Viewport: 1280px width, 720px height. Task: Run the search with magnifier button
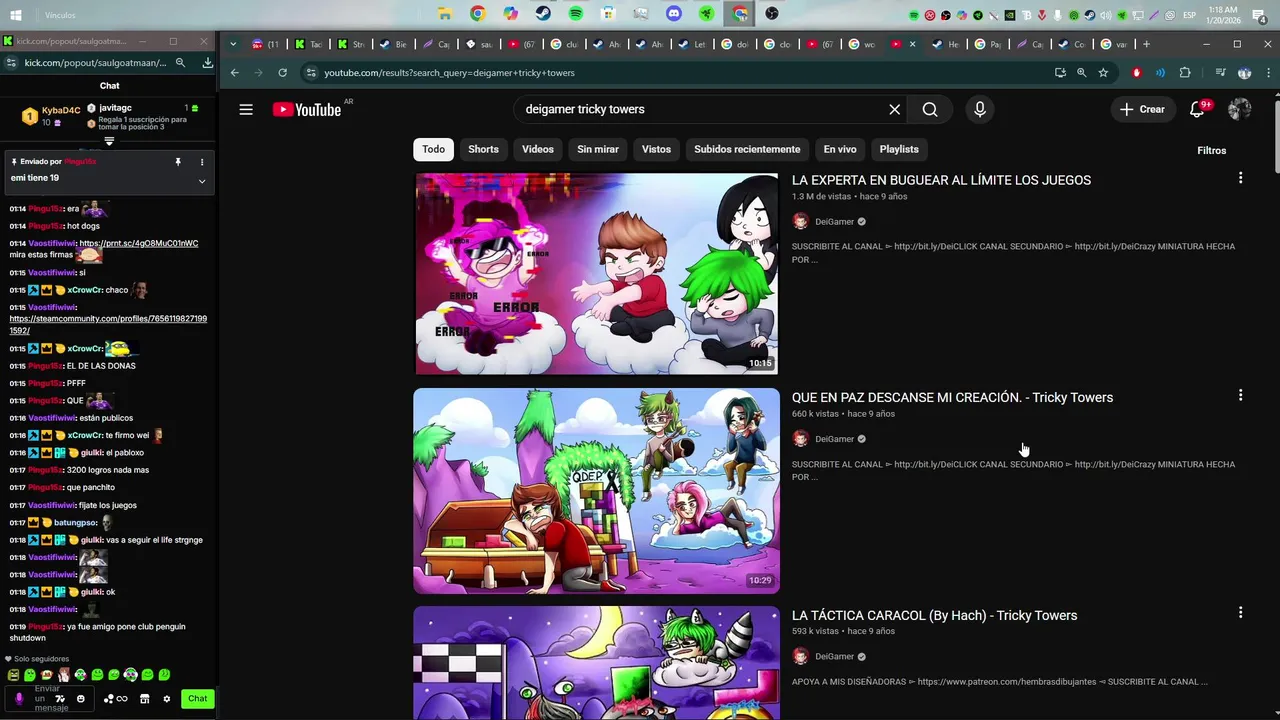coord(930,110)
